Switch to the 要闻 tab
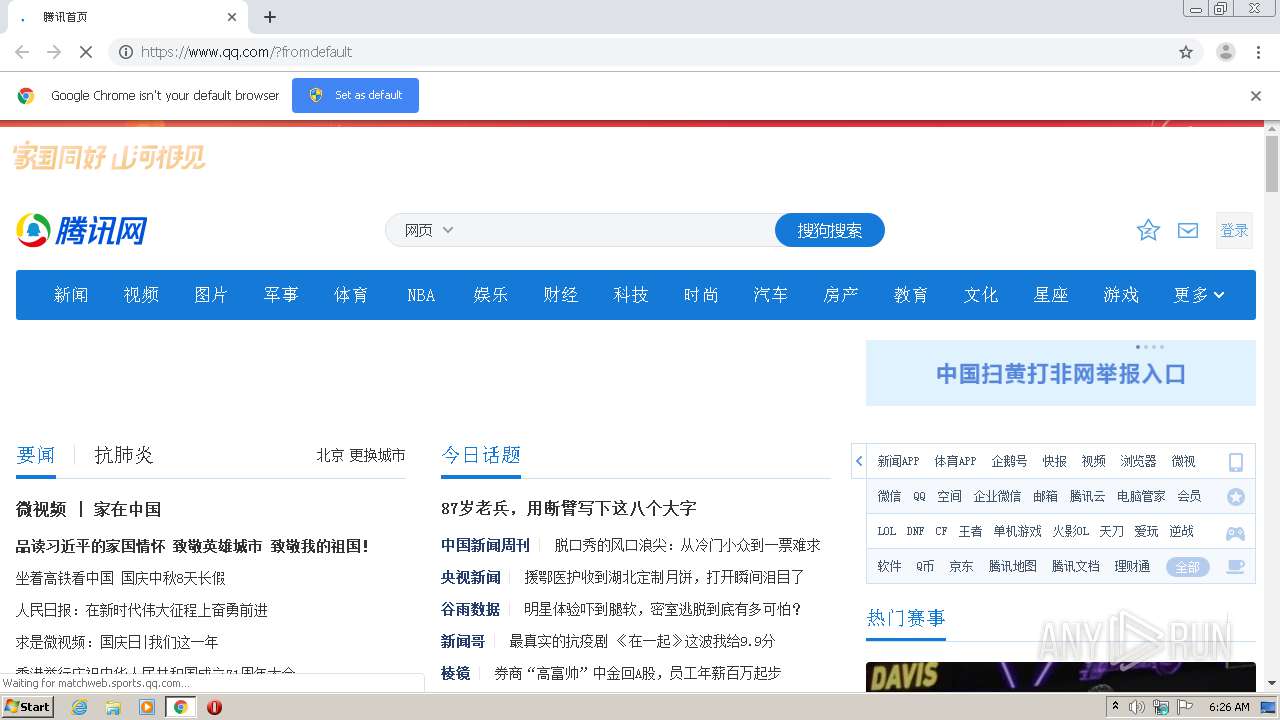 pos(36,455)
